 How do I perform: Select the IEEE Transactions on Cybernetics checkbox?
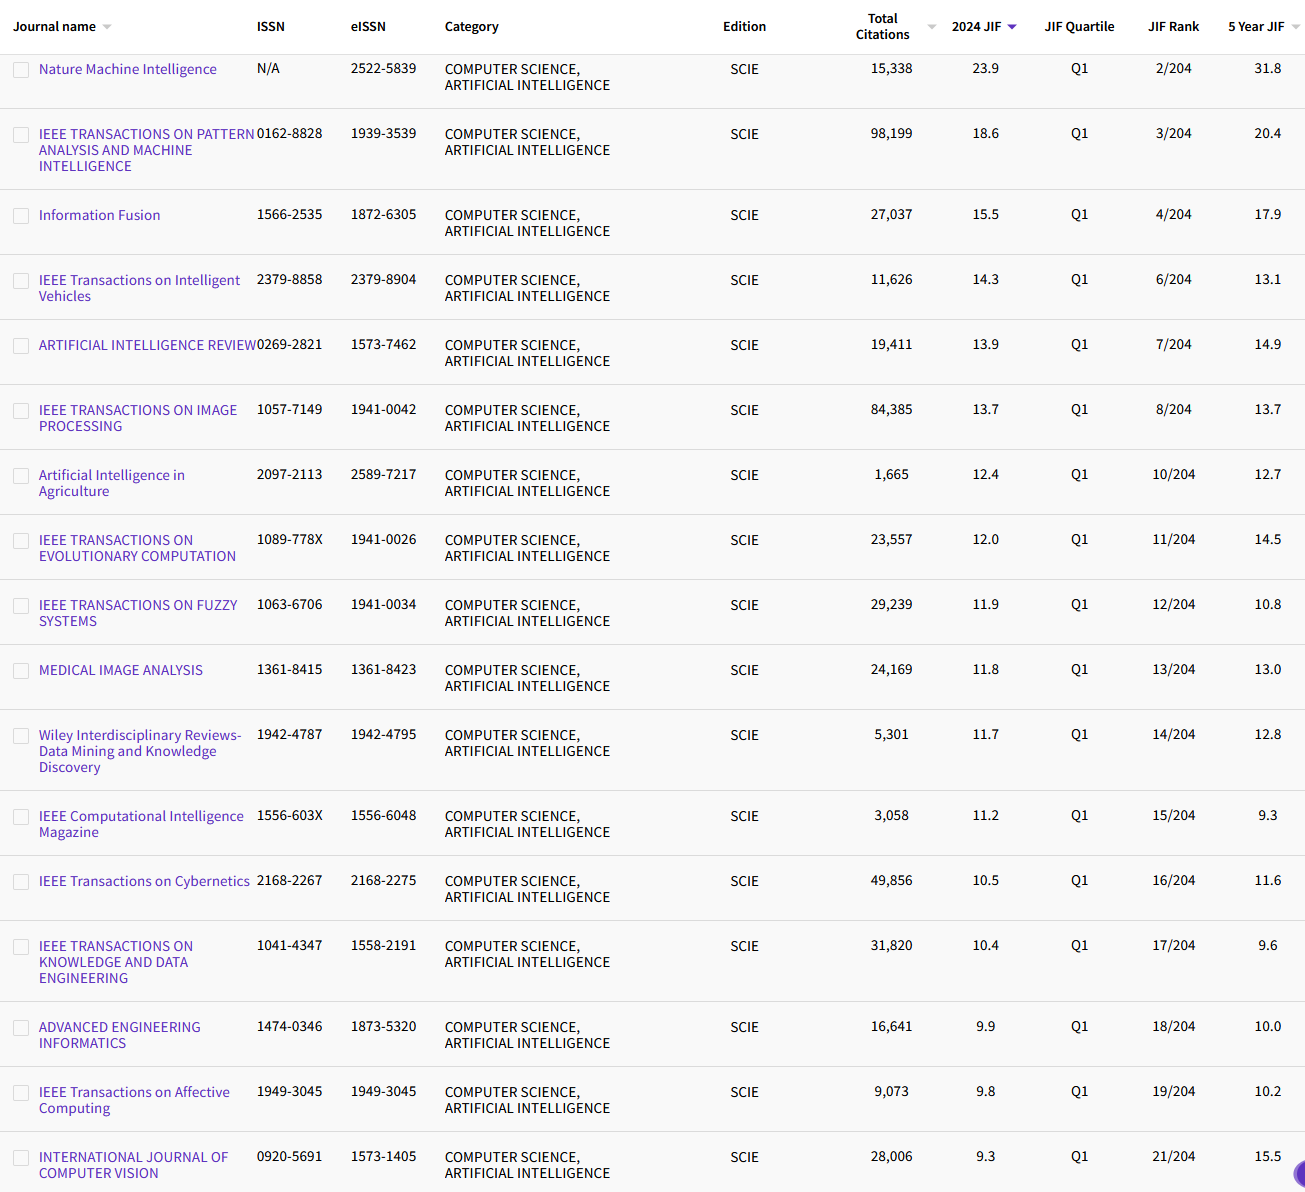pyautogui.click(x=21, y=882)
